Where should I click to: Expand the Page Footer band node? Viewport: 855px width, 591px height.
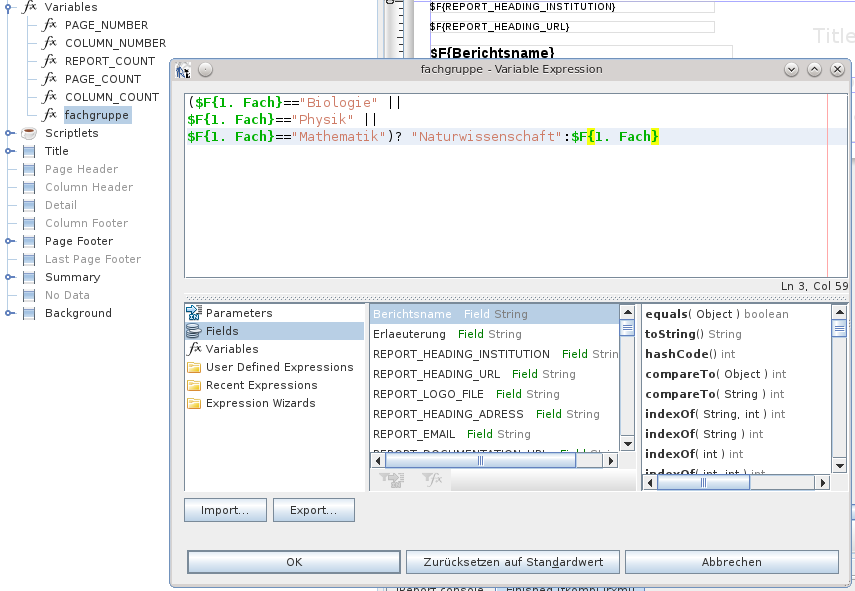8,241
